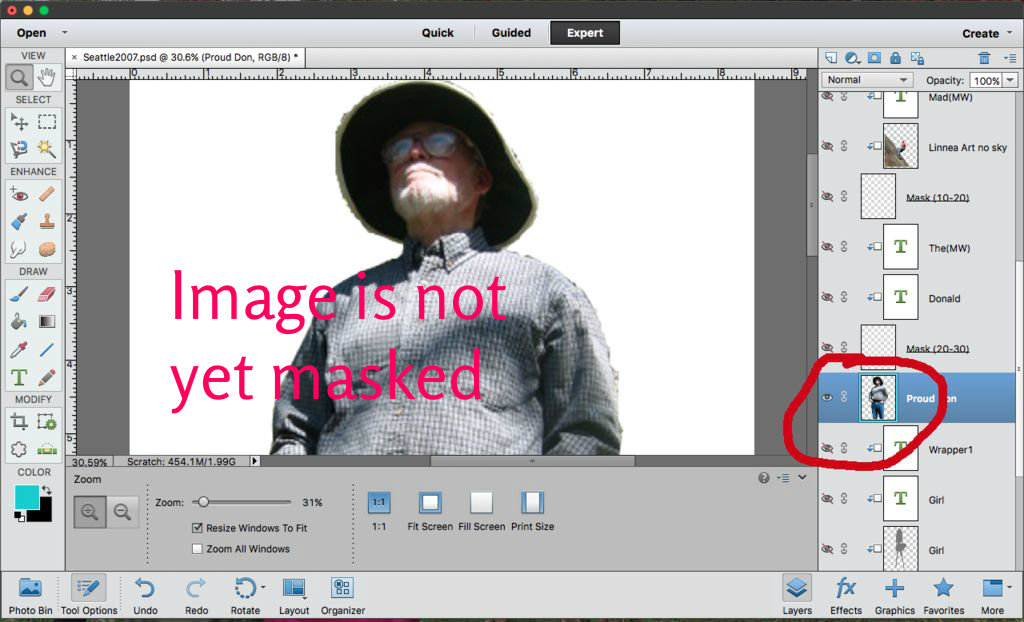Choose Zoom Out mode button
The image size is (1024, 622).
[123, 512]
